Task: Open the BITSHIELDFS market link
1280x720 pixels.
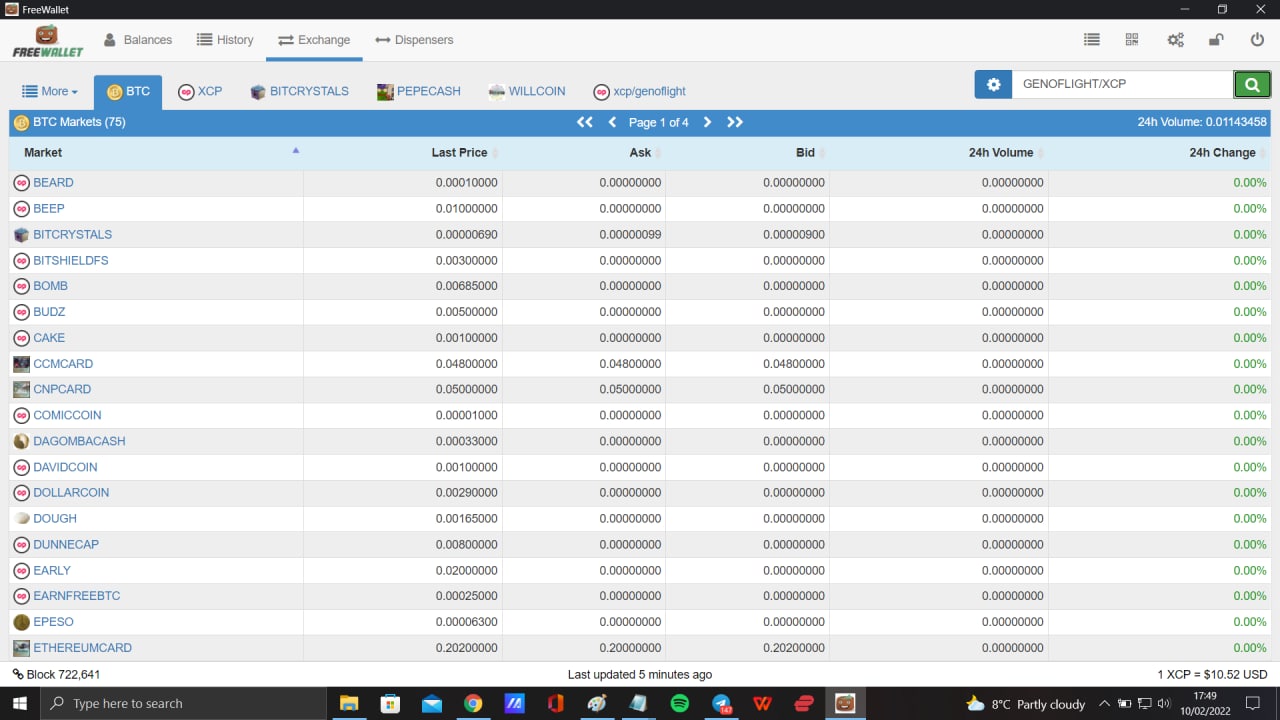Action: point(71,261)
